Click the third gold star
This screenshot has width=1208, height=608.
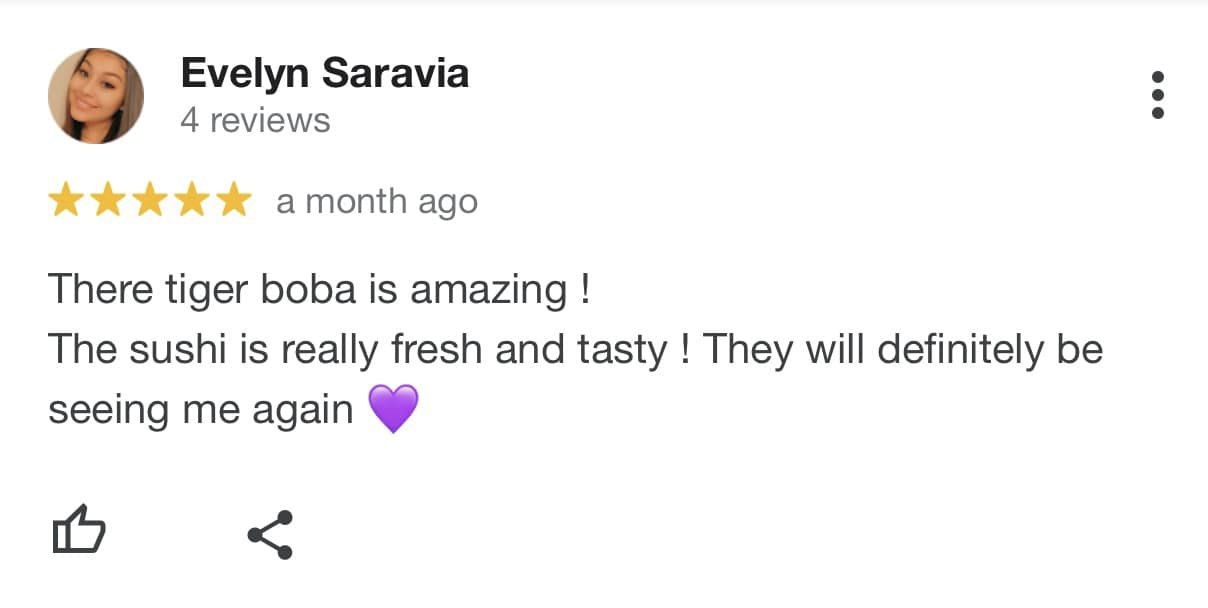click(x=150, y=200)
